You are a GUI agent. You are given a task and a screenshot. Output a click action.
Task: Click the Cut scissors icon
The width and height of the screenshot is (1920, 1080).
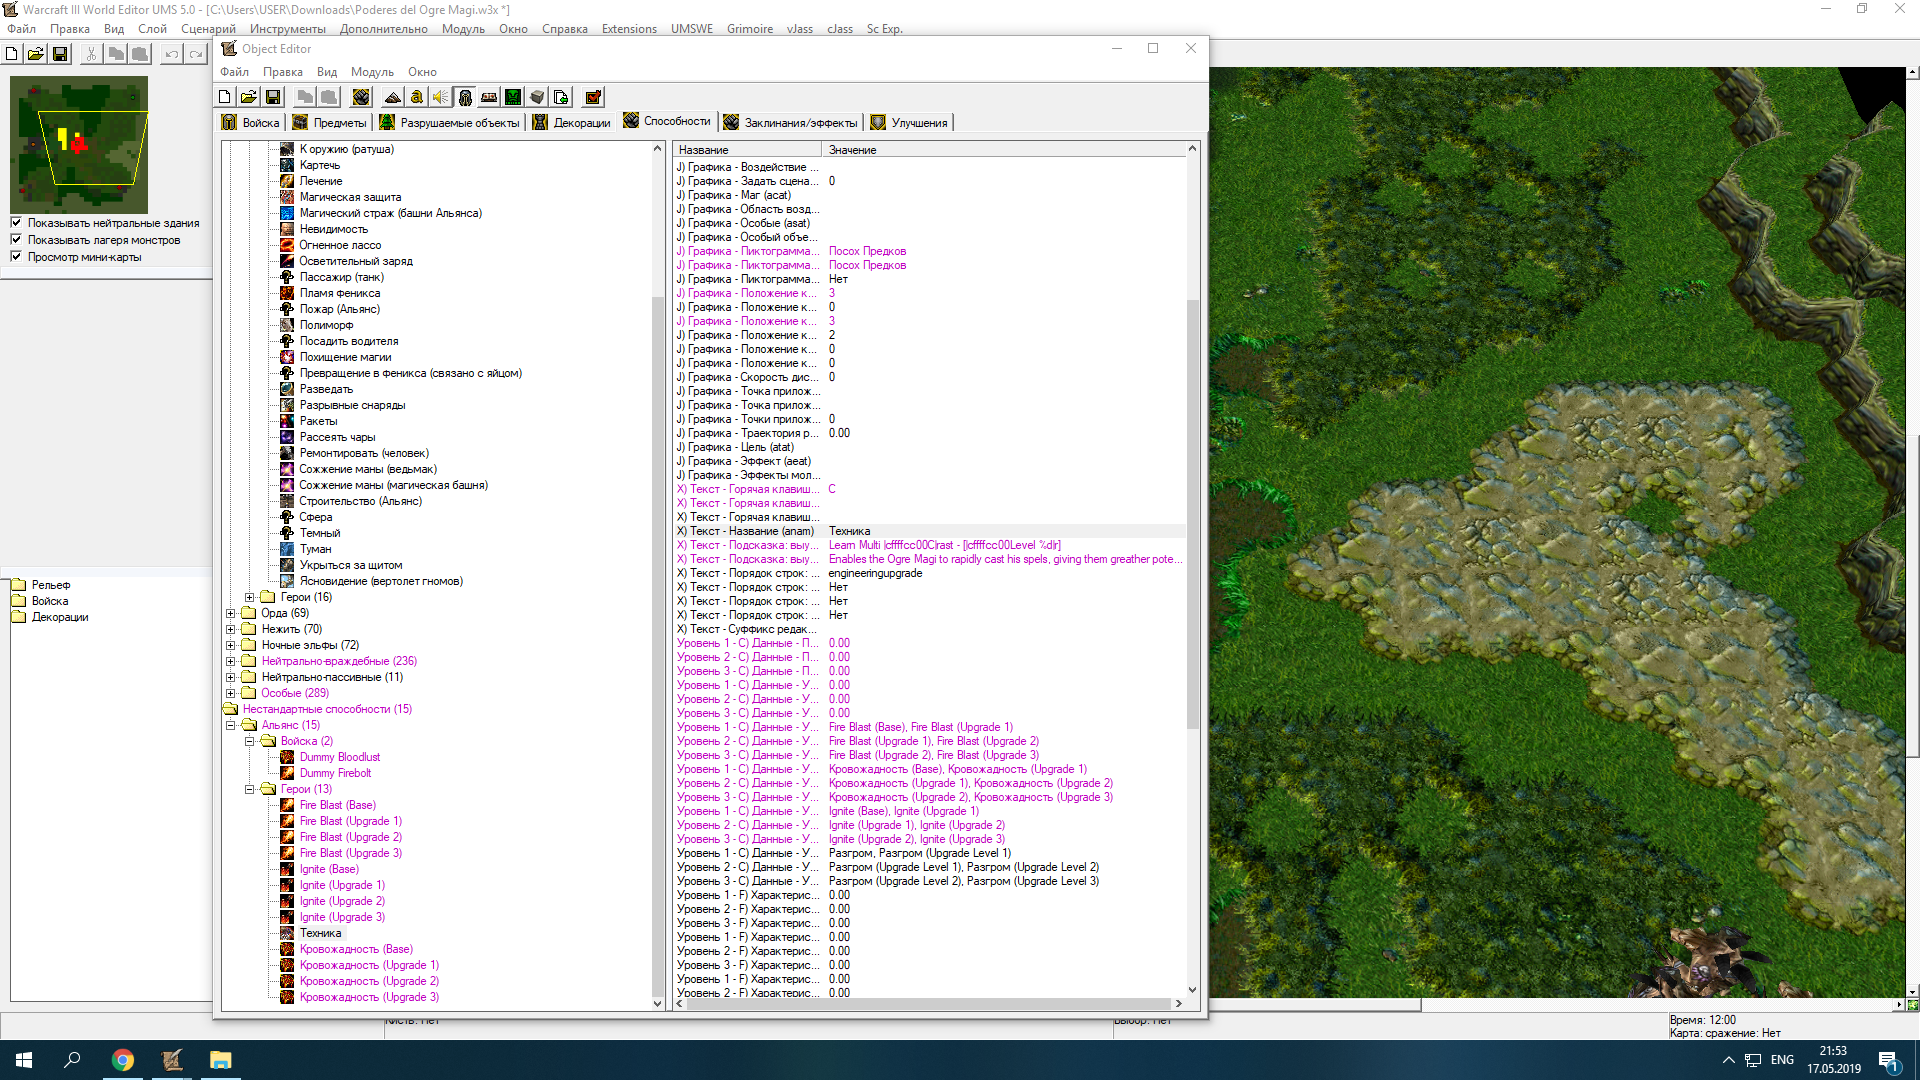[91, 54]
